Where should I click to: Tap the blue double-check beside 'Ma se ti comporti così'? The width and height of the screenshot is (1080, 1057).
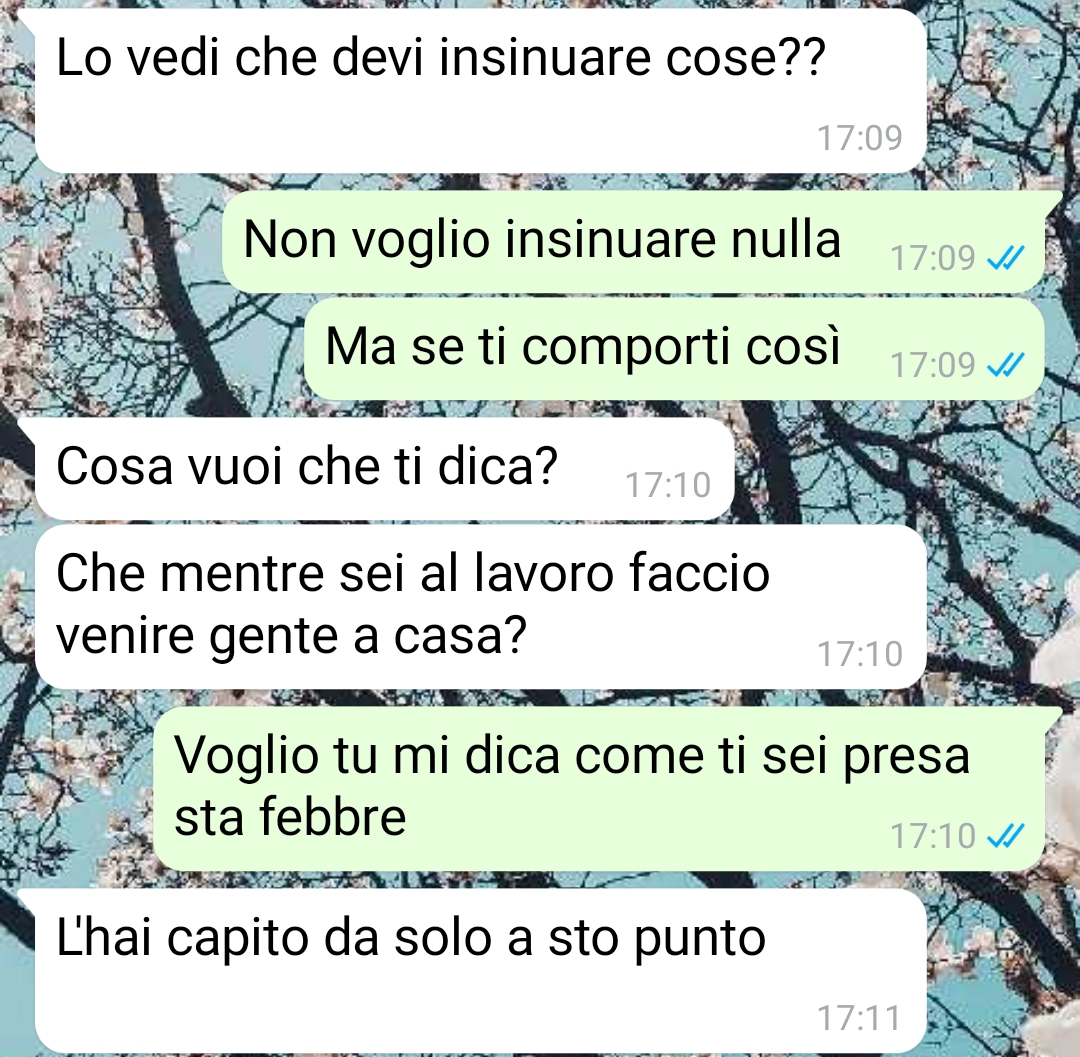(1006, 365)
